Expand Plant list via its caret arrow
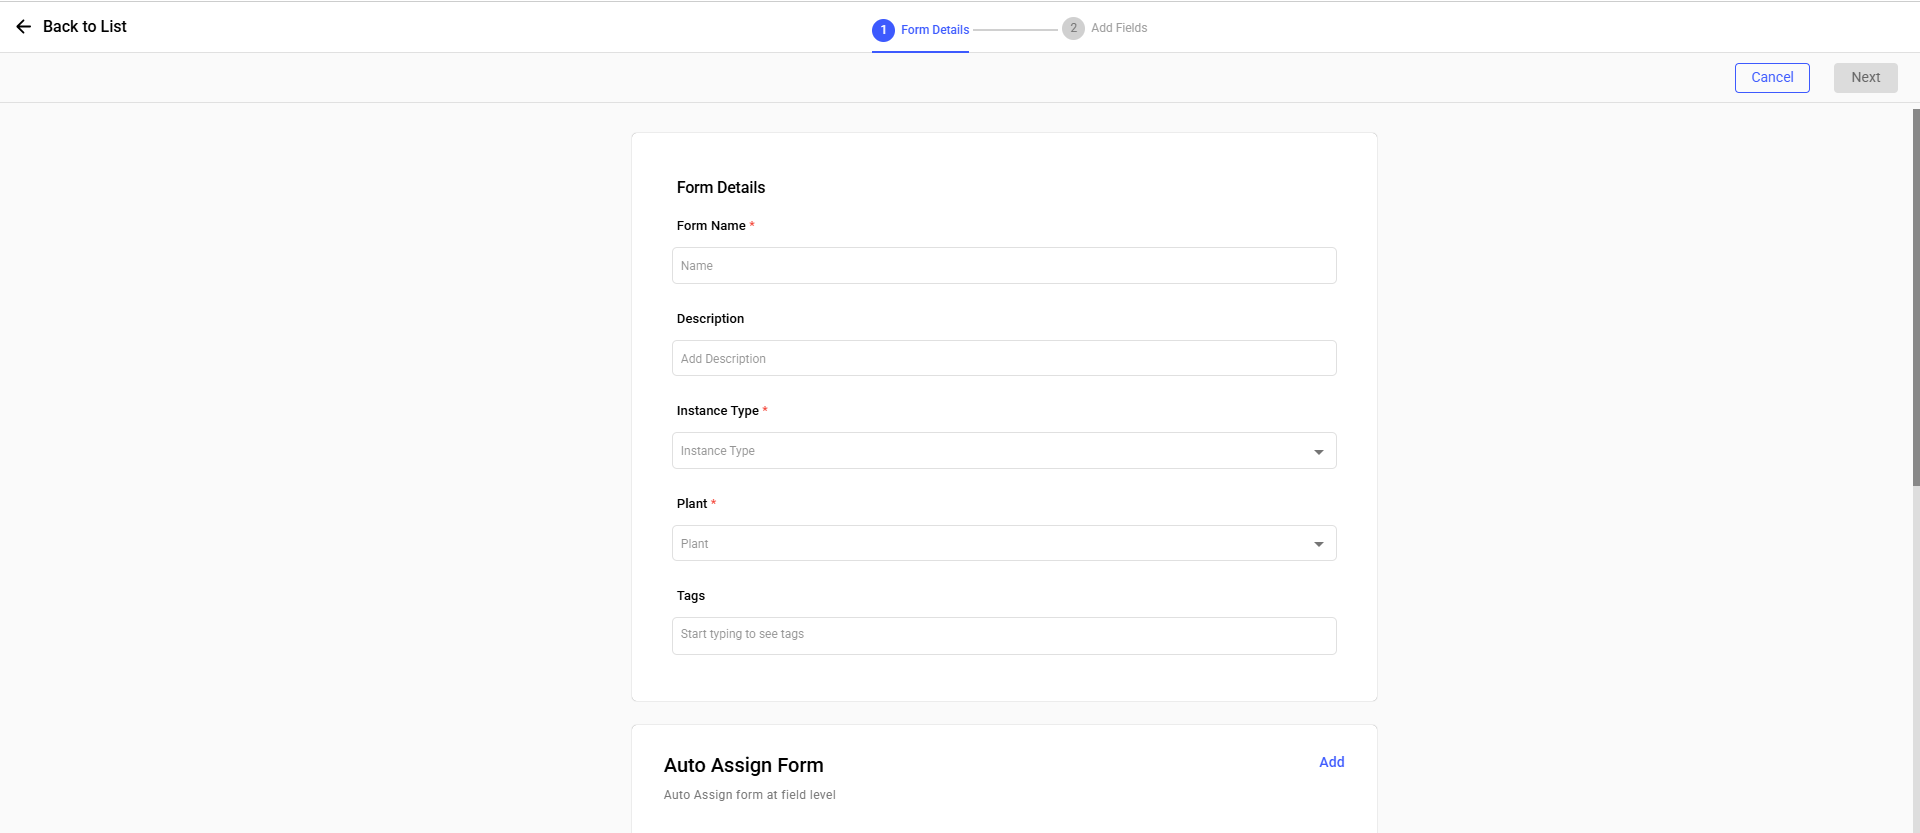 (1318, 544)
